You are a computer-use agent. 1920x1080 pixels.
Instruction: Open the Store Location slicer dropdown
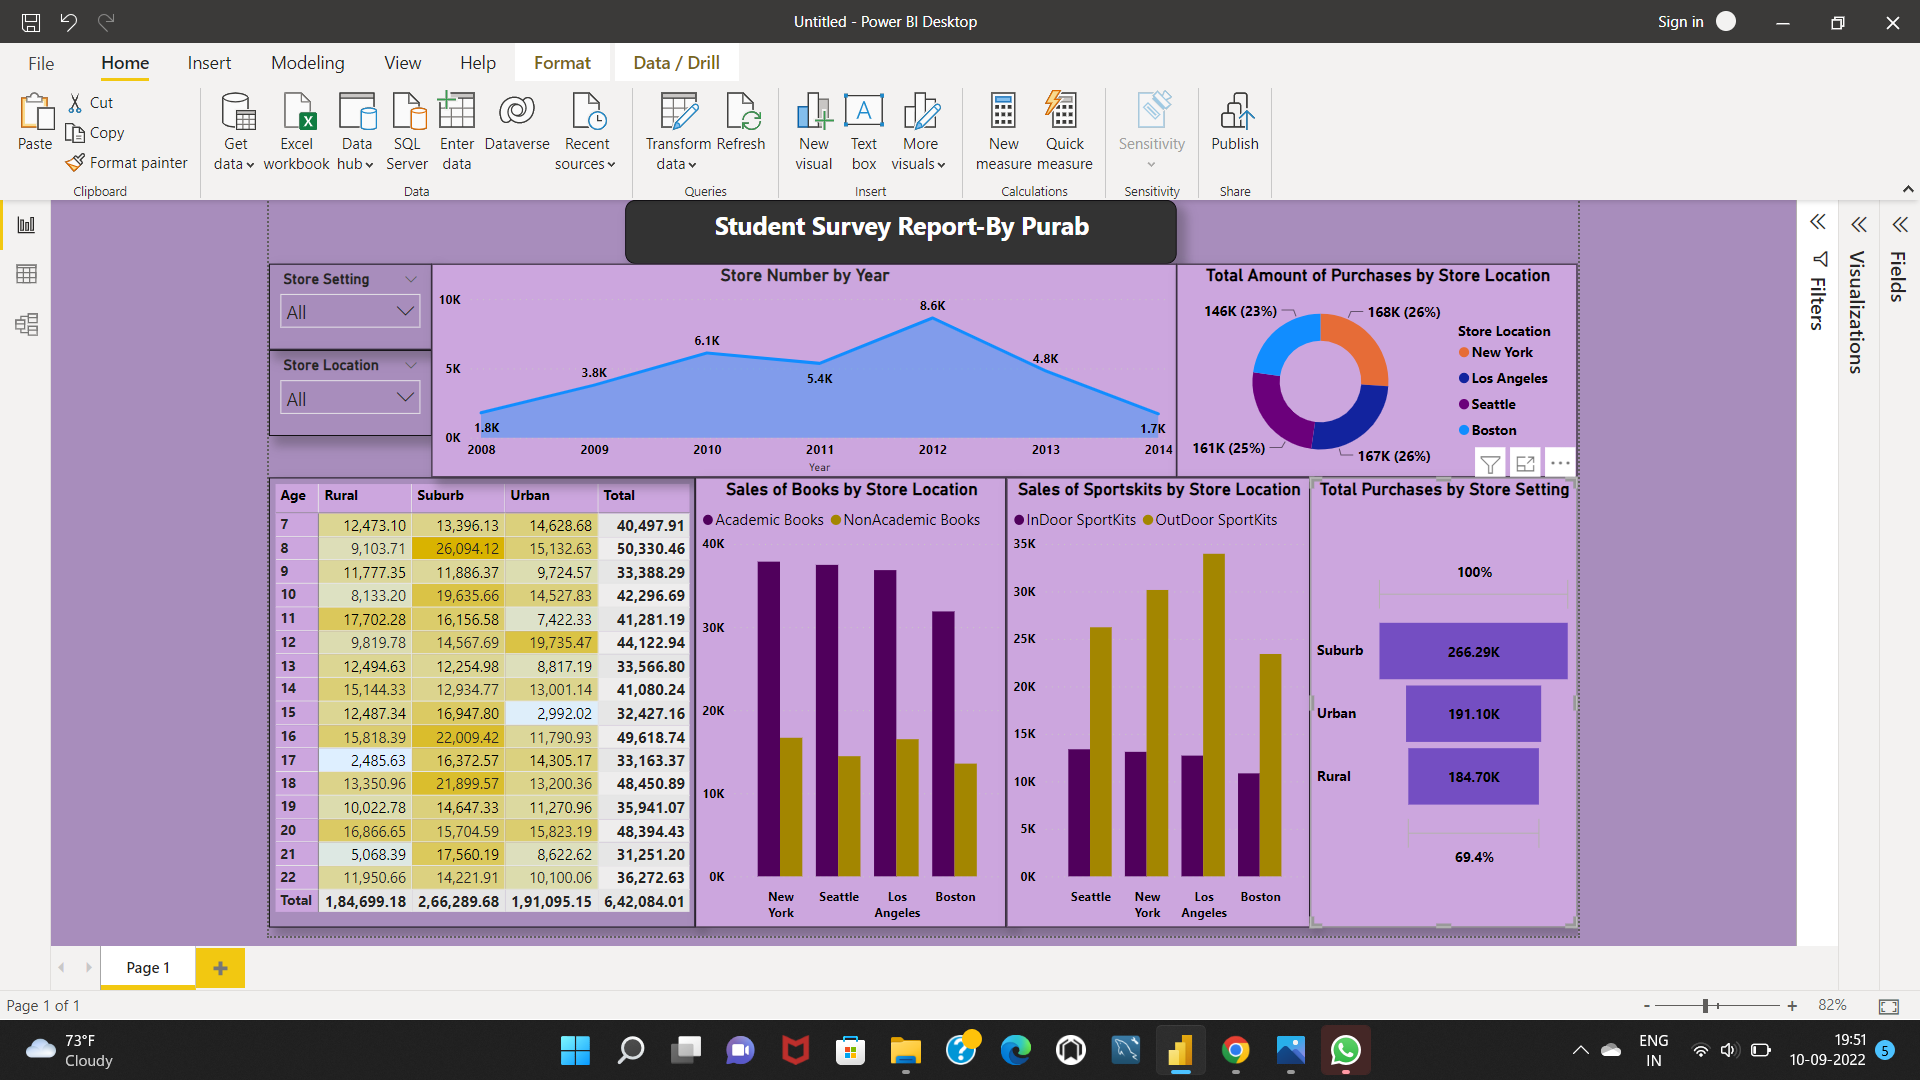404,397
